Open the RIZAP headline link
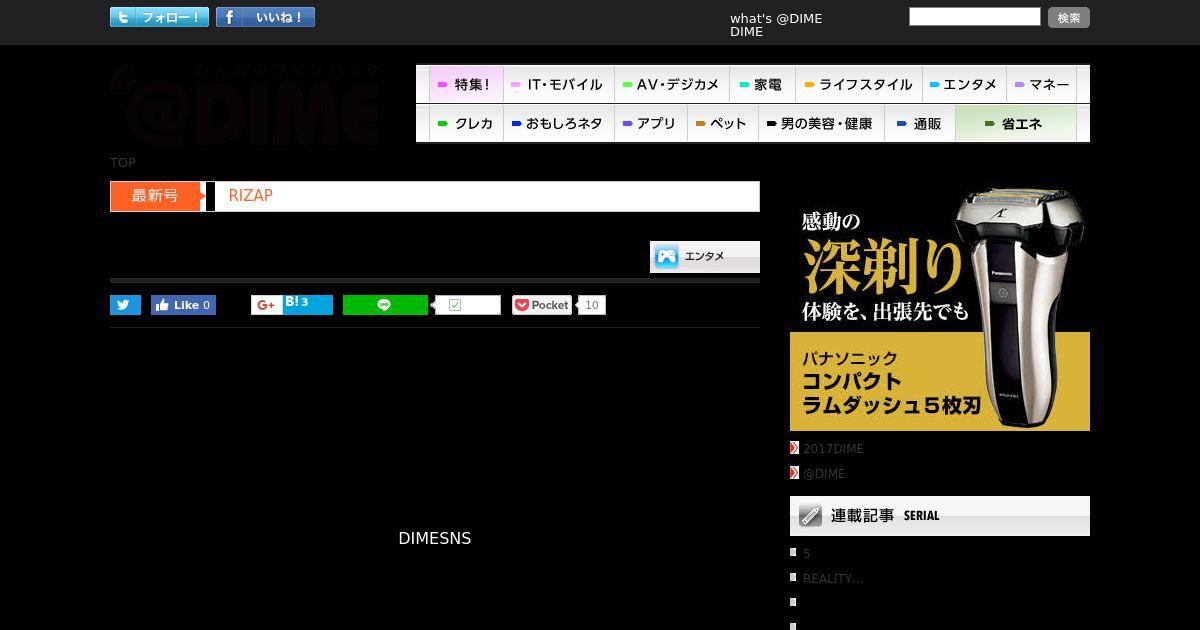 tap(250, 196)
